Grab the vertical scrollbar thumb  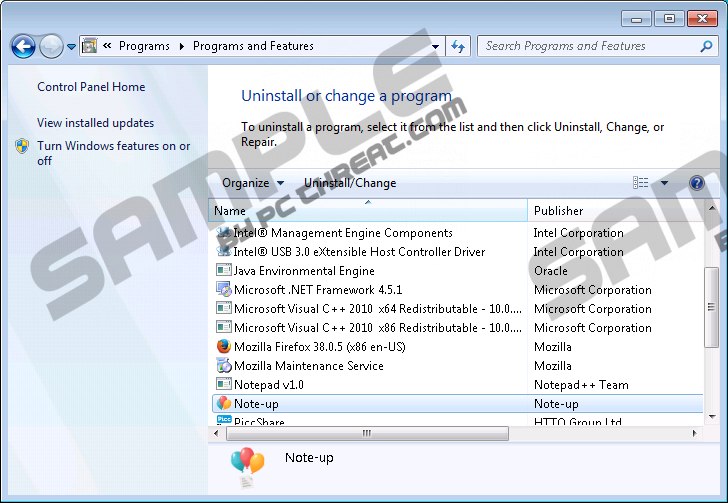711,307
